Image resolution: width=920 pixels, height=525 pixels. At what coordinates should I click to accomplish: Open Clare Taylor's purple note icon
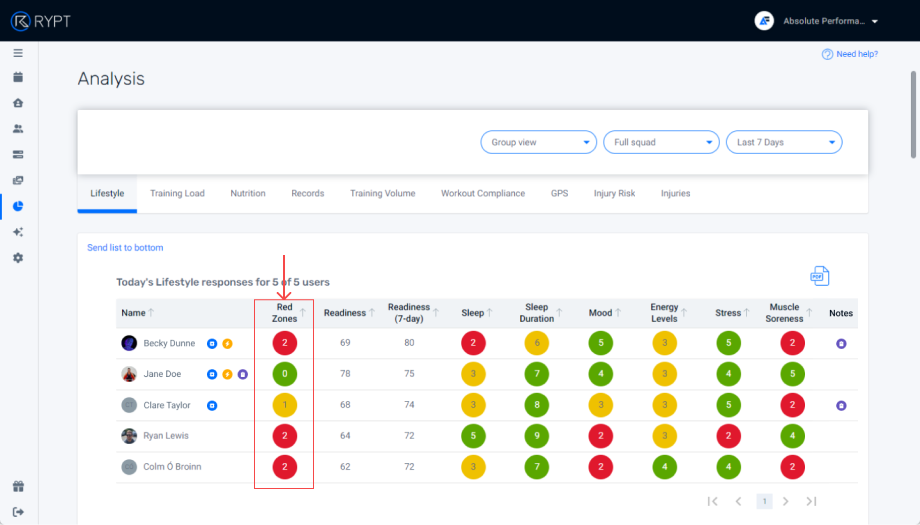pos(841,405)
